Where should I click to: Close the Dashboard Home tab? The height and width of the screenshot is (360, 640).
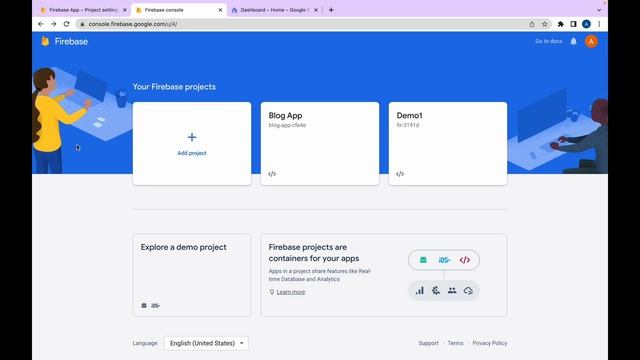(x=316, y=10)
